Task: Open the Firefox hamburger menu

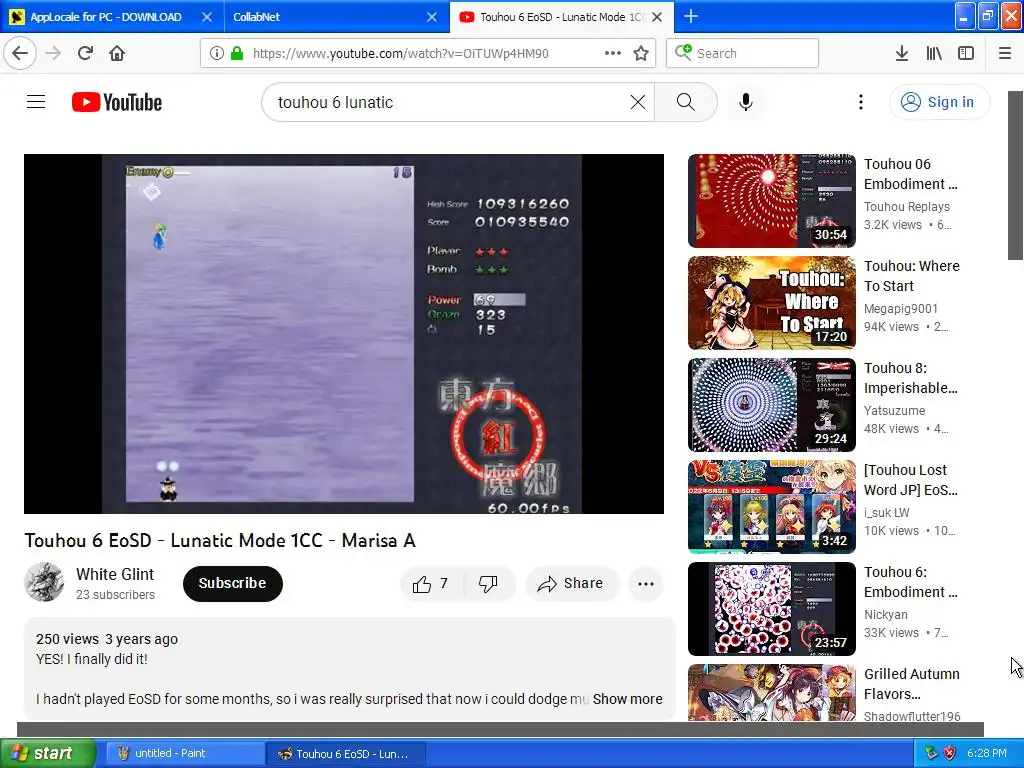Action: (1005, 53)
